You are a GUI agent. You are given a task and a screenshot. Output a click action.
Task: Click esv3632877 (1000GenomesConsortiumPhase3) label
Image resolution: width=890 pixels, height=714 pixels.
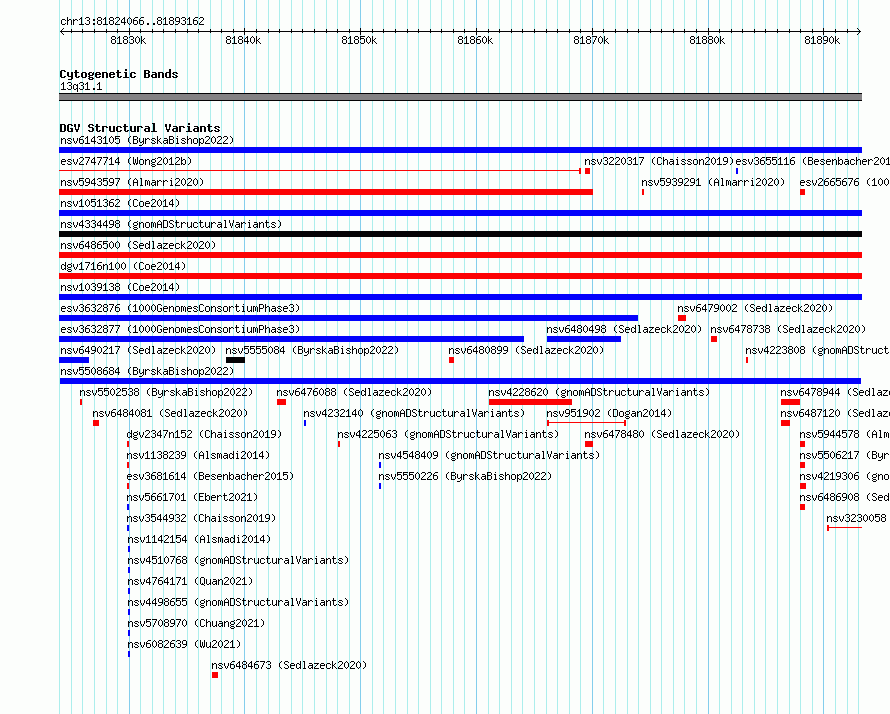click(x=180, y=329)
